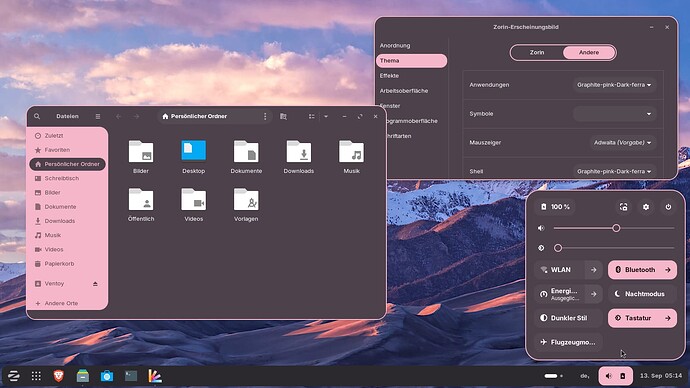Adjust the keyboard brightness slider
690x388 pixels.
point(614,248)
